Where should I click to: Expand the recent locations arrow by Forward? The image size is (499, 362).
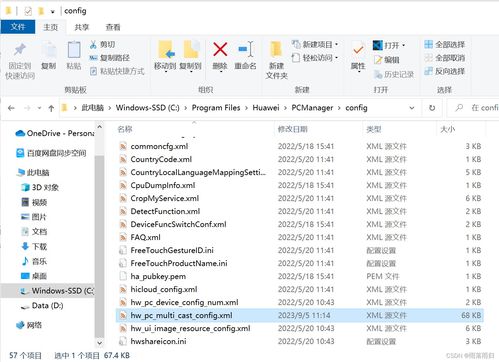click(x=39, y=108)
